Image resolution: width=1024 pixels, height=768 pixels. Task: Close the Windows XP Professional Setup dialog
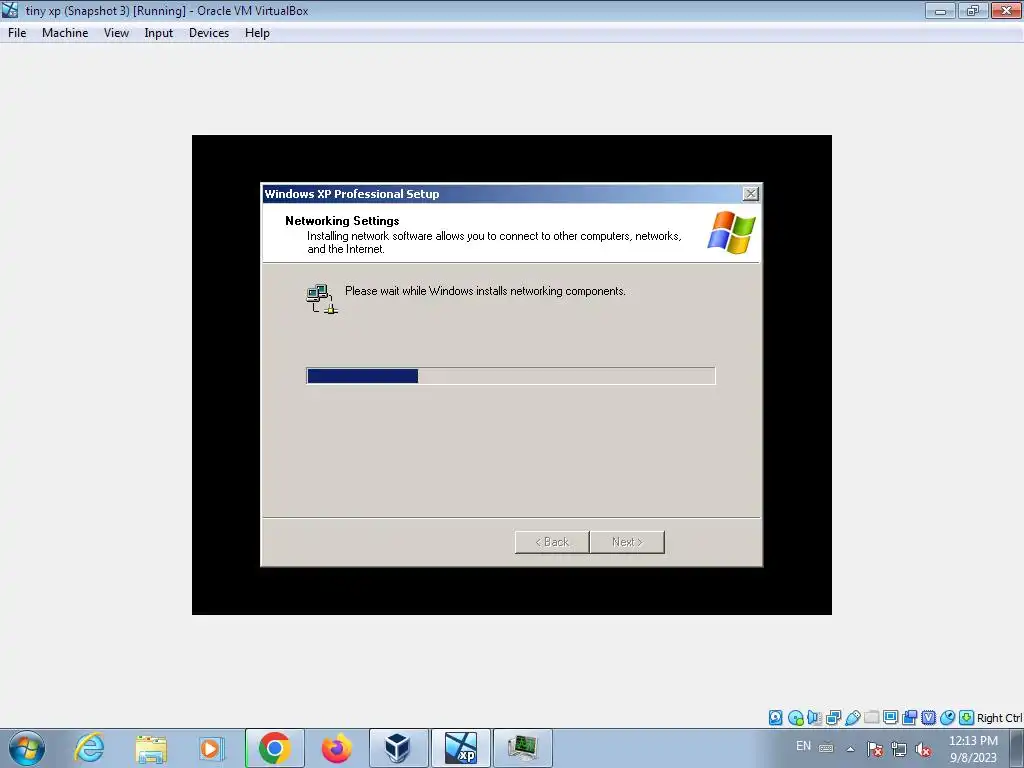[x=751, y=193]
